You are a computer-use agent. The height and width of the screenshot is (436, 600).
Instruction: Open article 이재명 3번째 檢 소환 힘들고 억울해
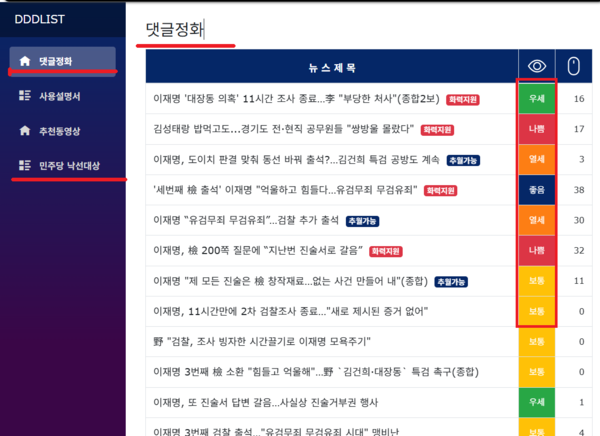click(x=316, y=372)
